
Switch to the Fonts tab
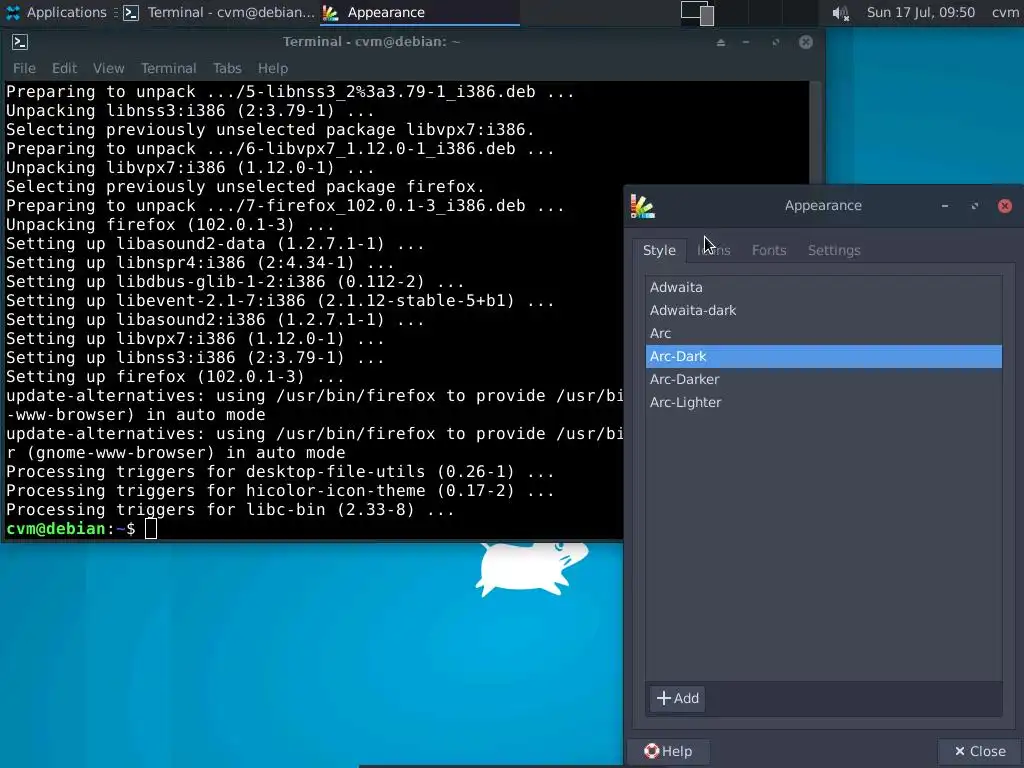[x=769, y=250]
